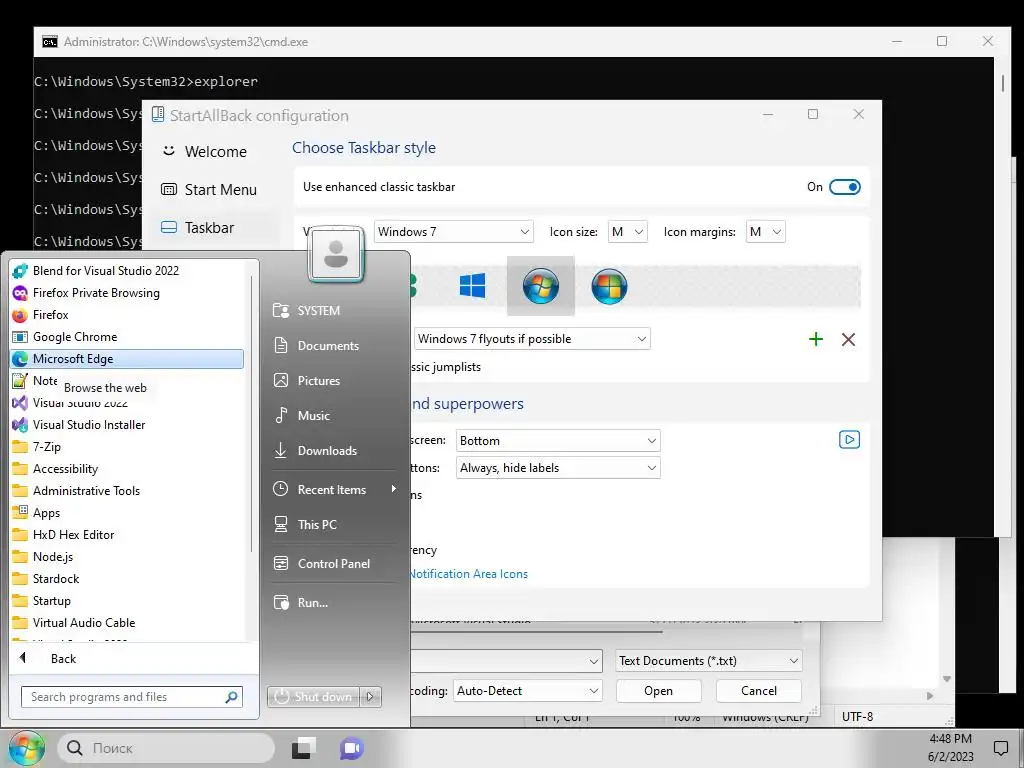Open Task View from the taskbar
1024x768 pixels.
tap(304, 748)
